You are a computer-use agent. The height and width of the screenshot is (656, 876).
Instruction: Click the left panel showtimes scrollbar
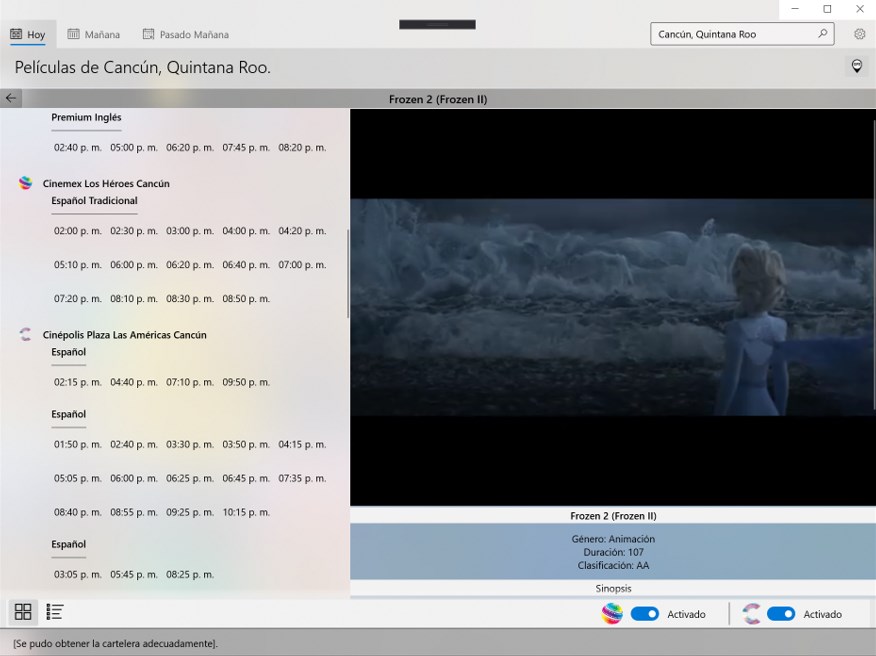tap(347, 274)
